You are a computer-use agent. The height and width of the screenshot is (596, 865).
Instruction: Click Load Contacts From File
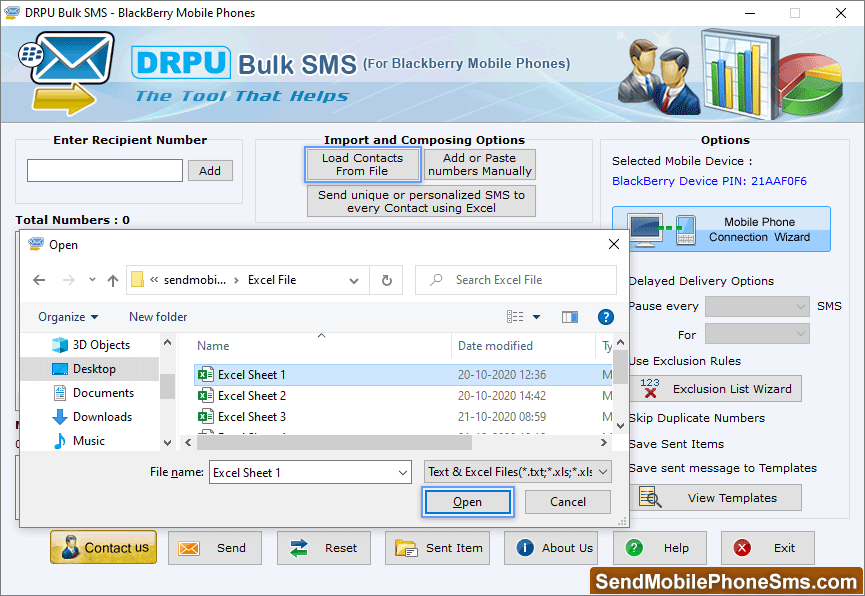tap(362, 164)
